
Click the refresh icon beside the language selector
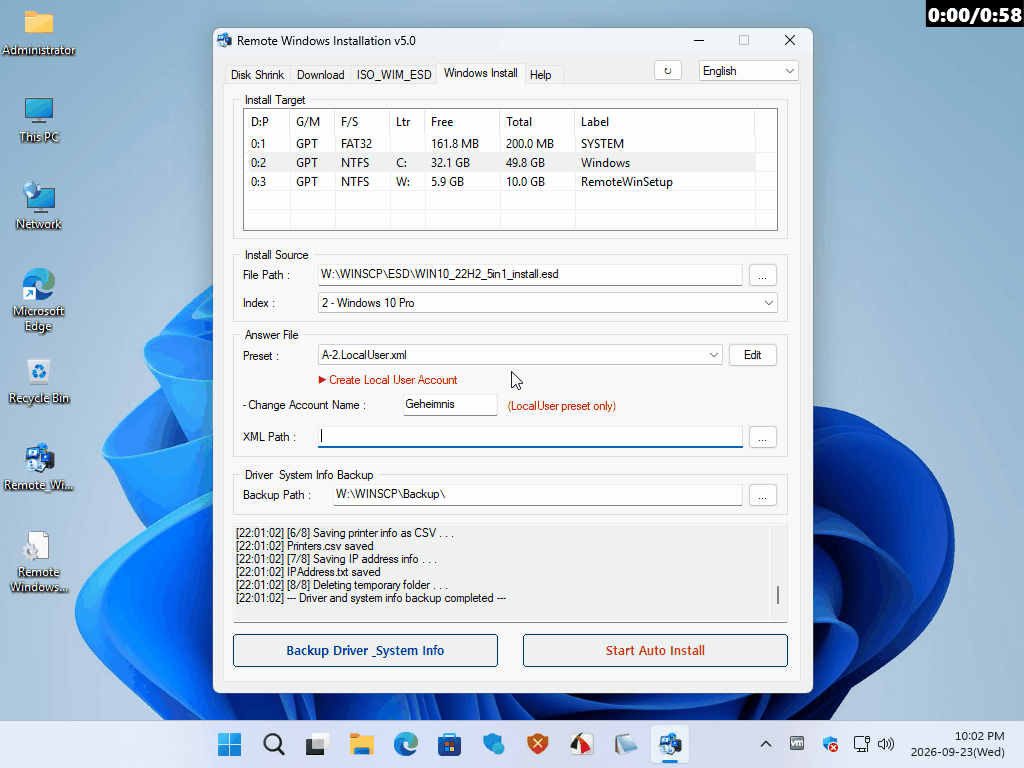pyautogui.click(x=667, y=71)
